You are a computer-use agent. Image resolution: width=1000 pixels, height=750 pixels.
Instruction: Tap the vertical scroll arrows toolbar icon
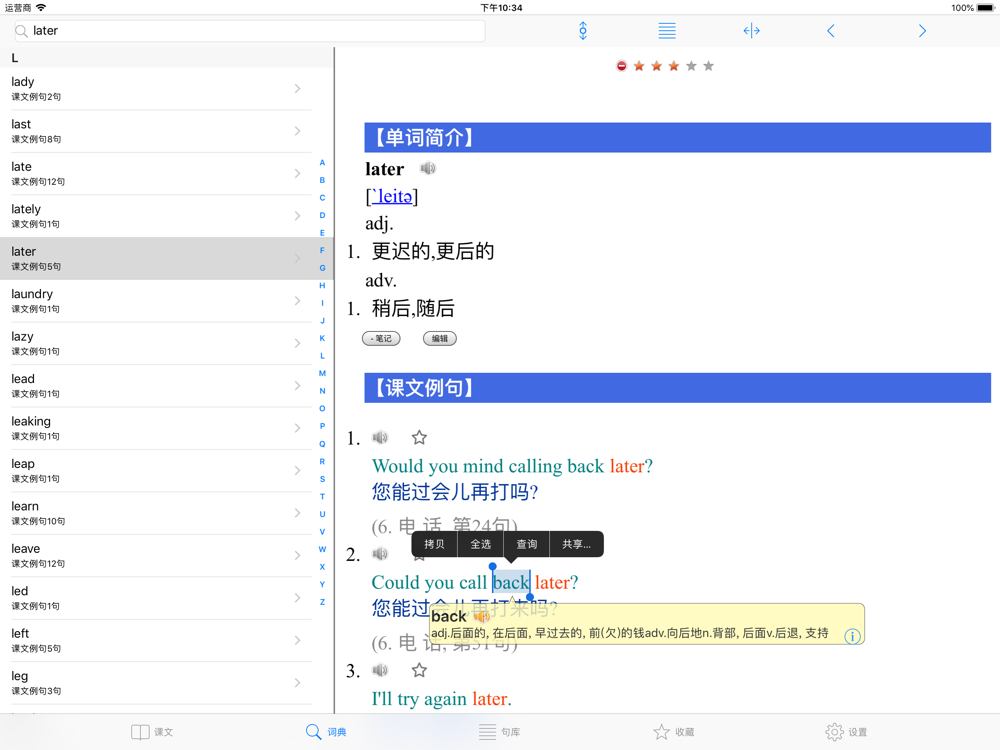pyautogui.click(x=583, y=31)
